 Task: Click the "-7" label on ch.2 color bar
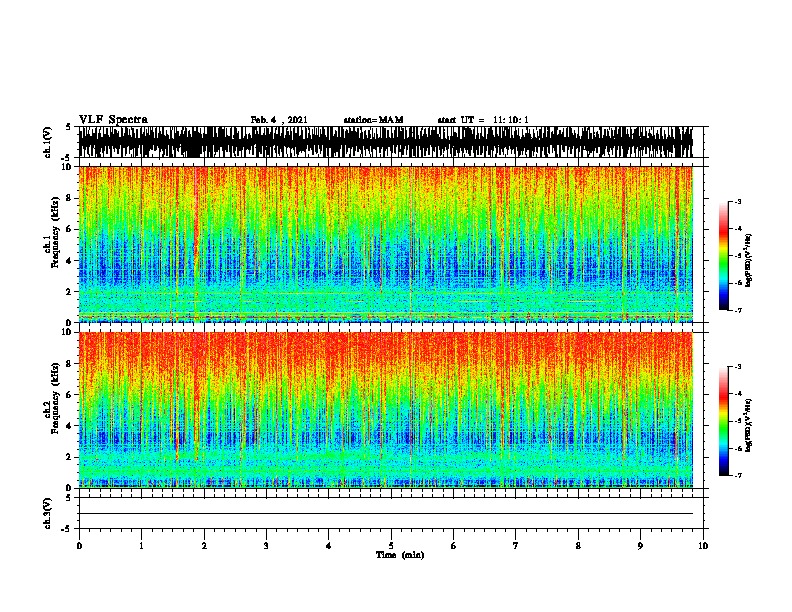pos(738,475)
